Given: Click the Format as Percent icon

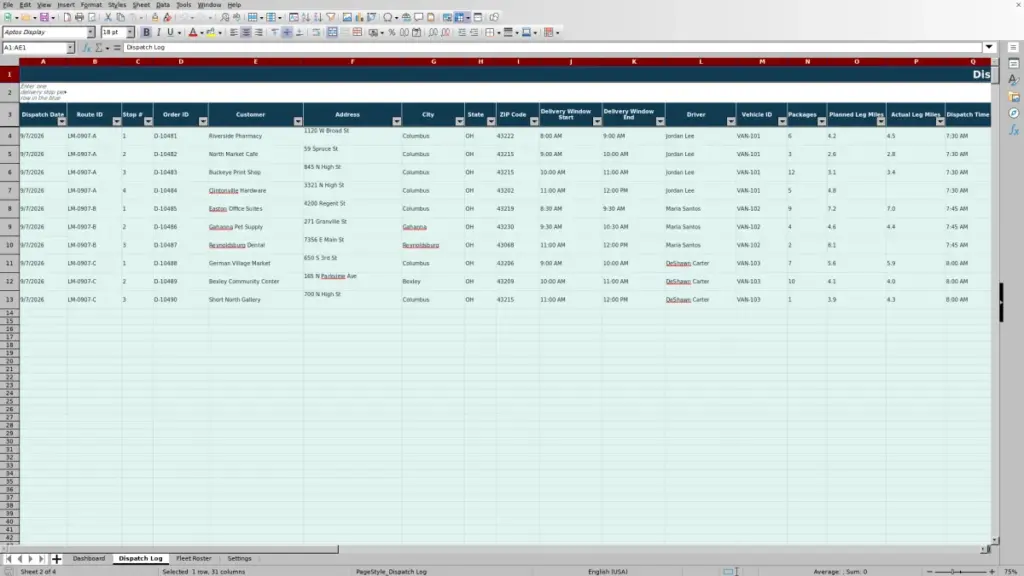Looking at the screenshot, I should click(x=392, y=32).
